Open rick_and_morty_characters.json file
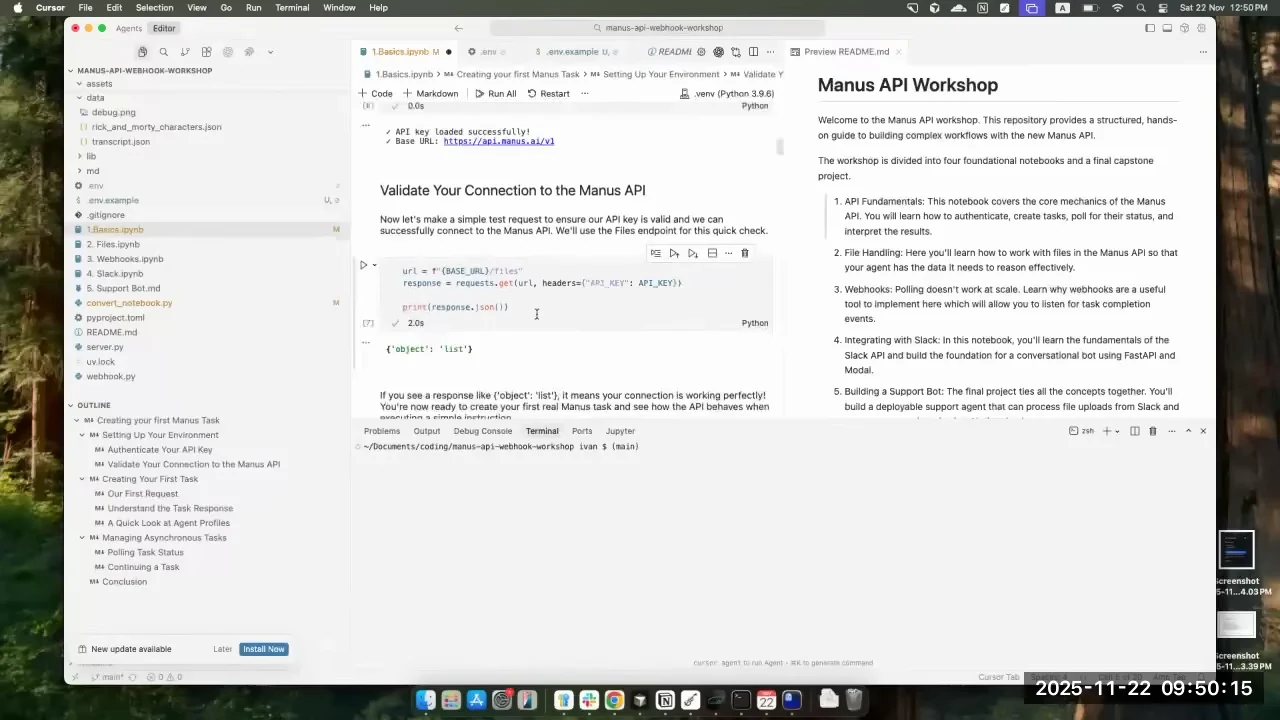 pyautogui.click(x=157, y=127)
